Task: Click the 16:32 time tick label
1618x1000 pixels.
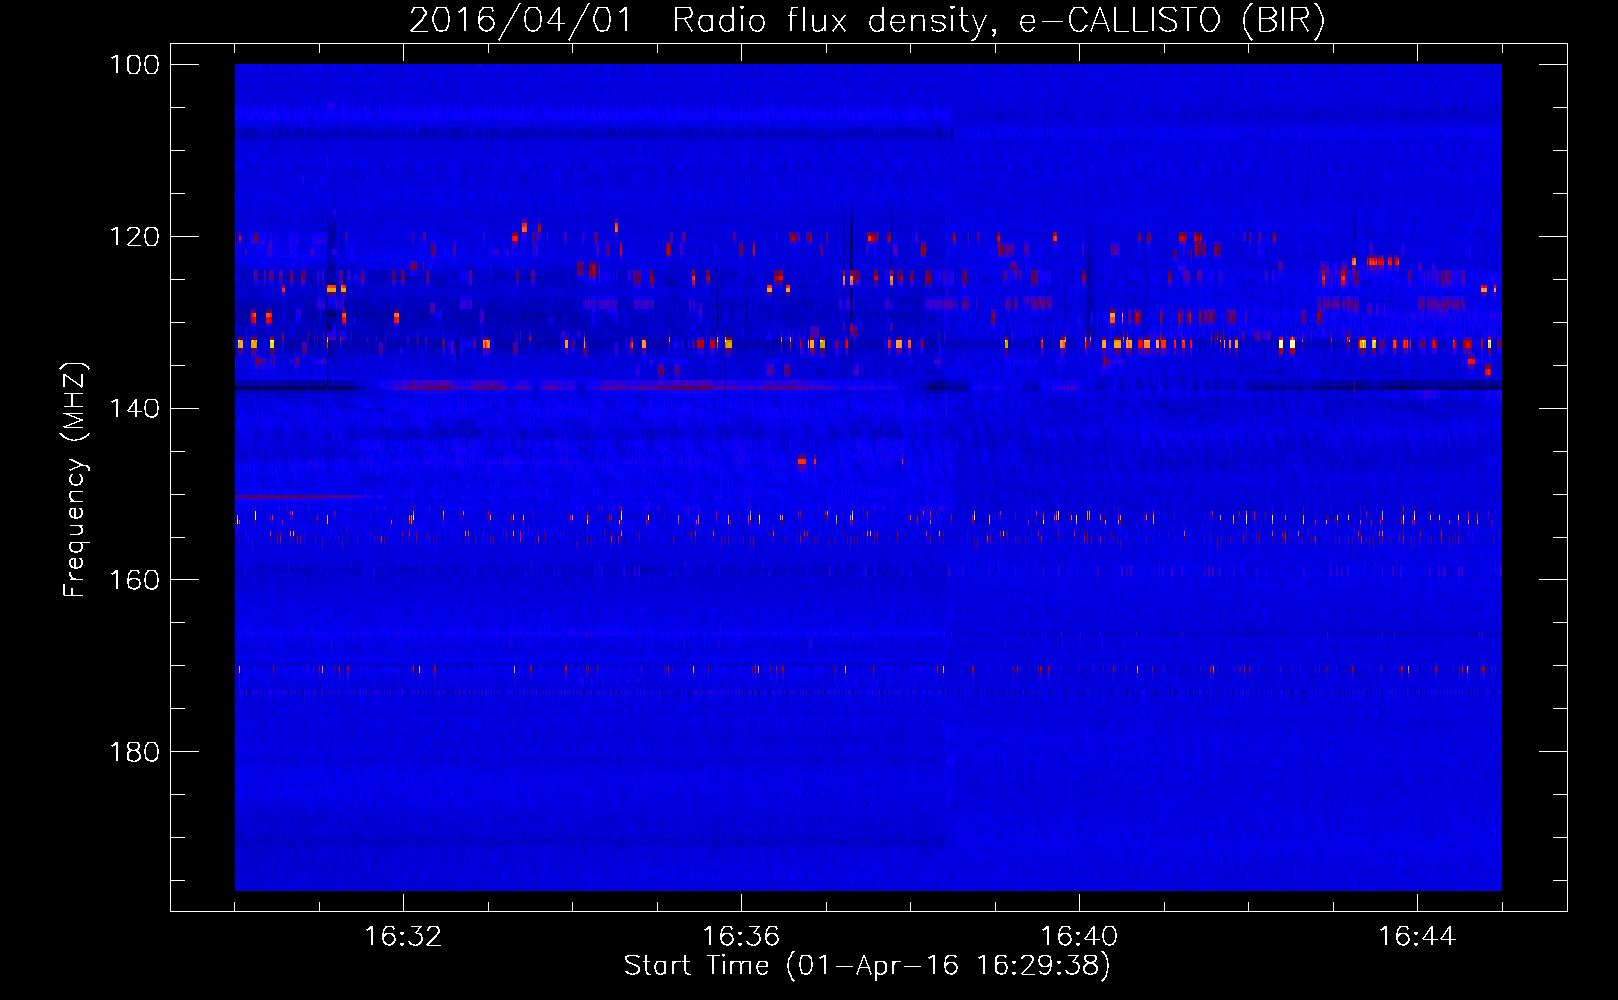Action: click(403, 936)
